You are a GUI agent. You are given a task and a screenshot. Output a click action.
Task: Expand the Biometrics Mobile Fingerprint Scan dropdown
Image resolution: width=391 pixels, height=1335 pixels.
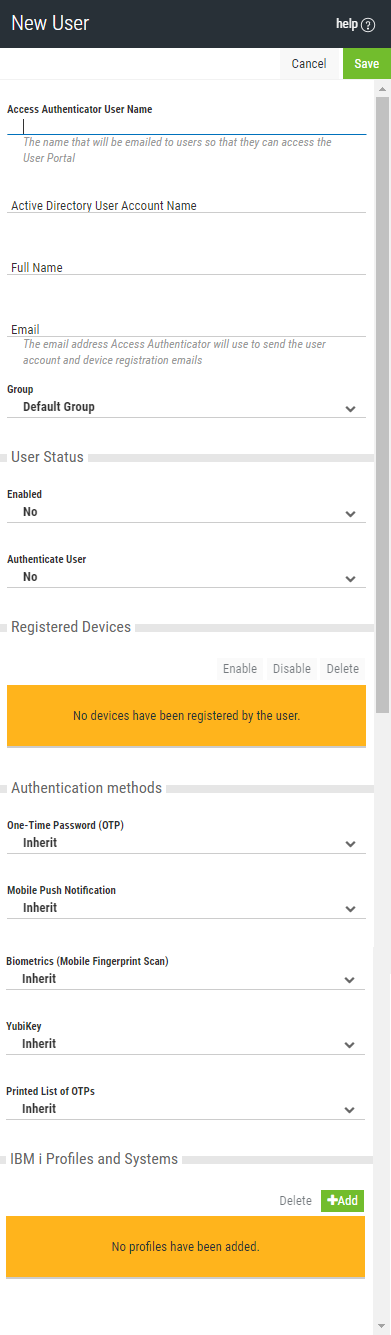tap(186, 979)
